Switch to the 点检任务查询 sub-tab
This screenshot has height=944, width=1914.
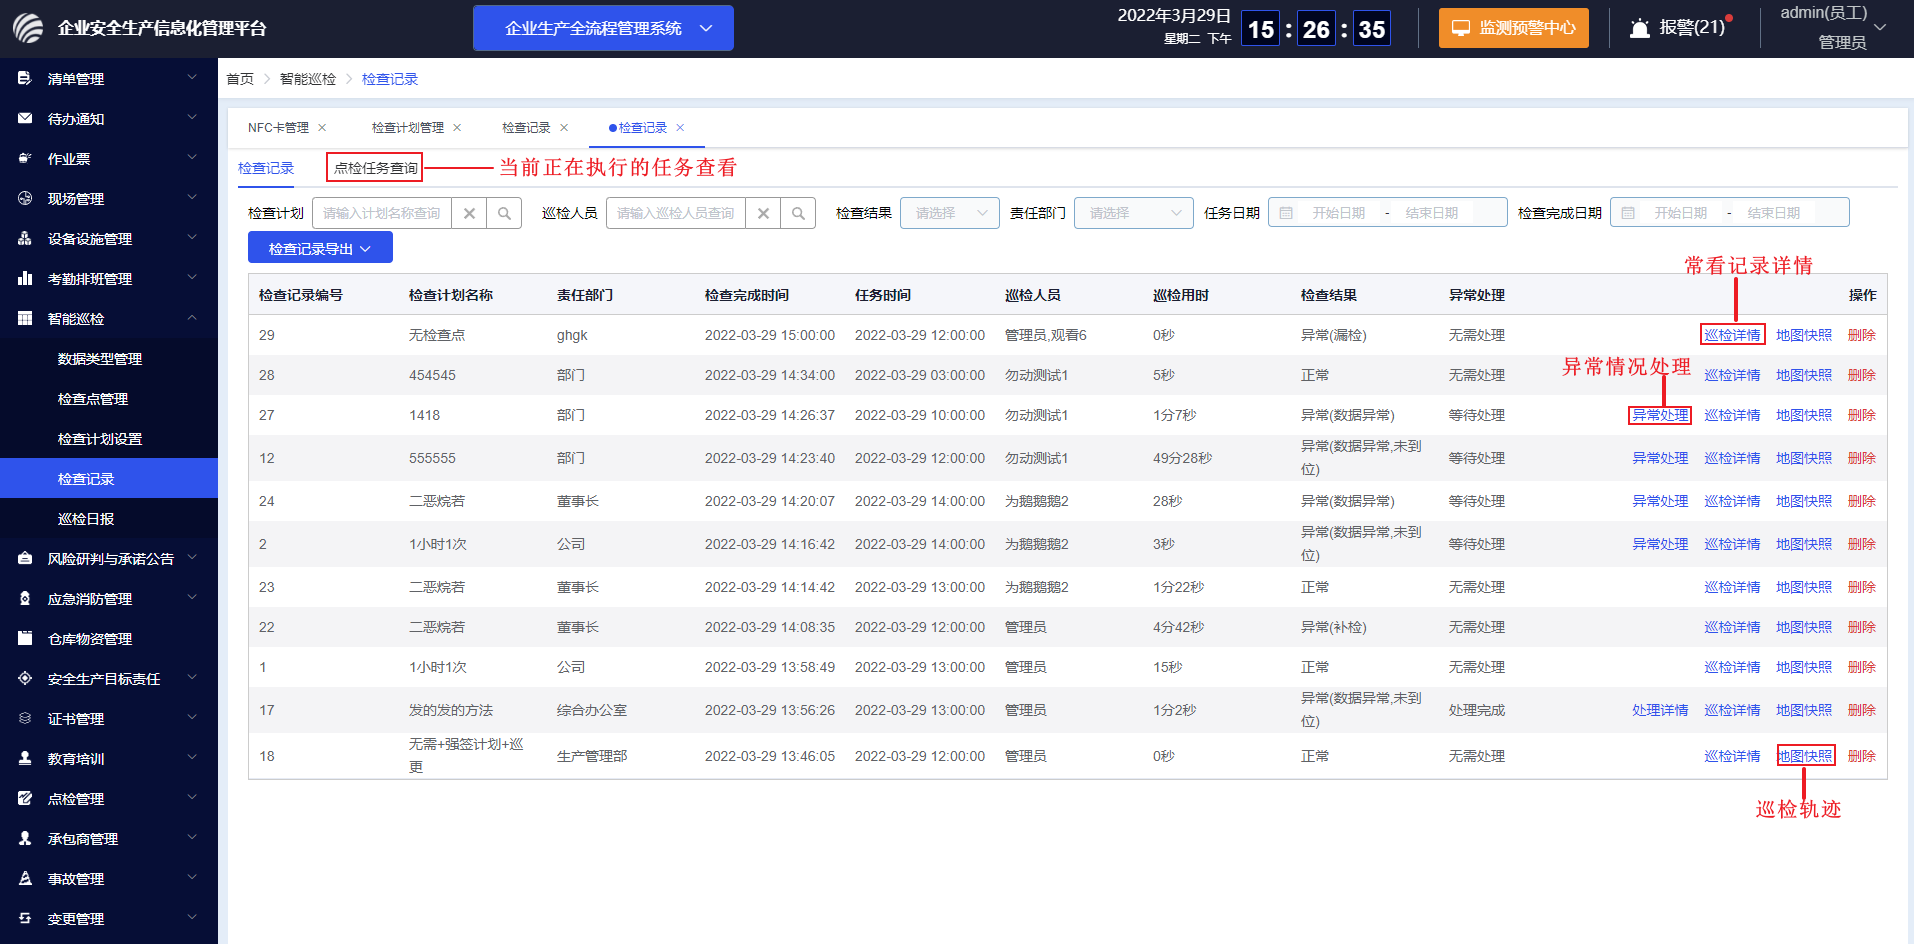375,168
